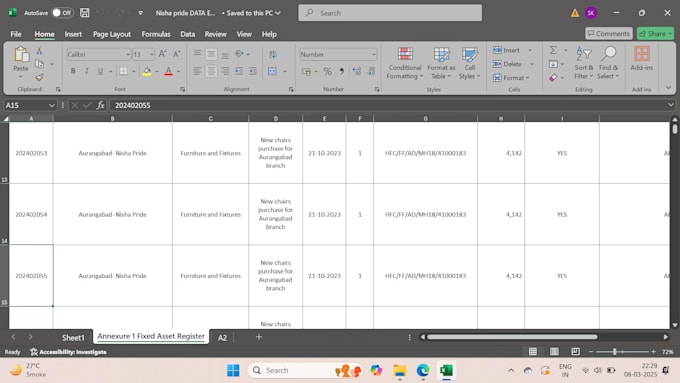680x383 pixels.
Task: Open Conditional Formatting menu
Action: coord(405,63)
